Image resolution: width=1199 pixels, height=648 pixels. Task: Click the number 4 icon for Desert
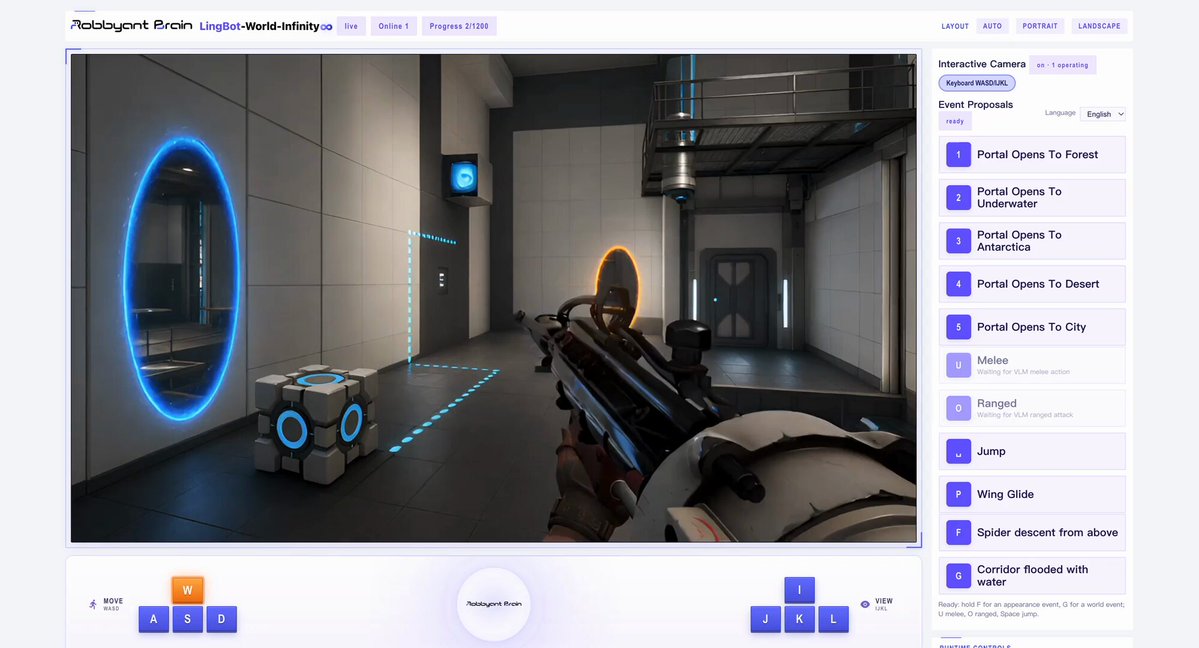point(958,284)
